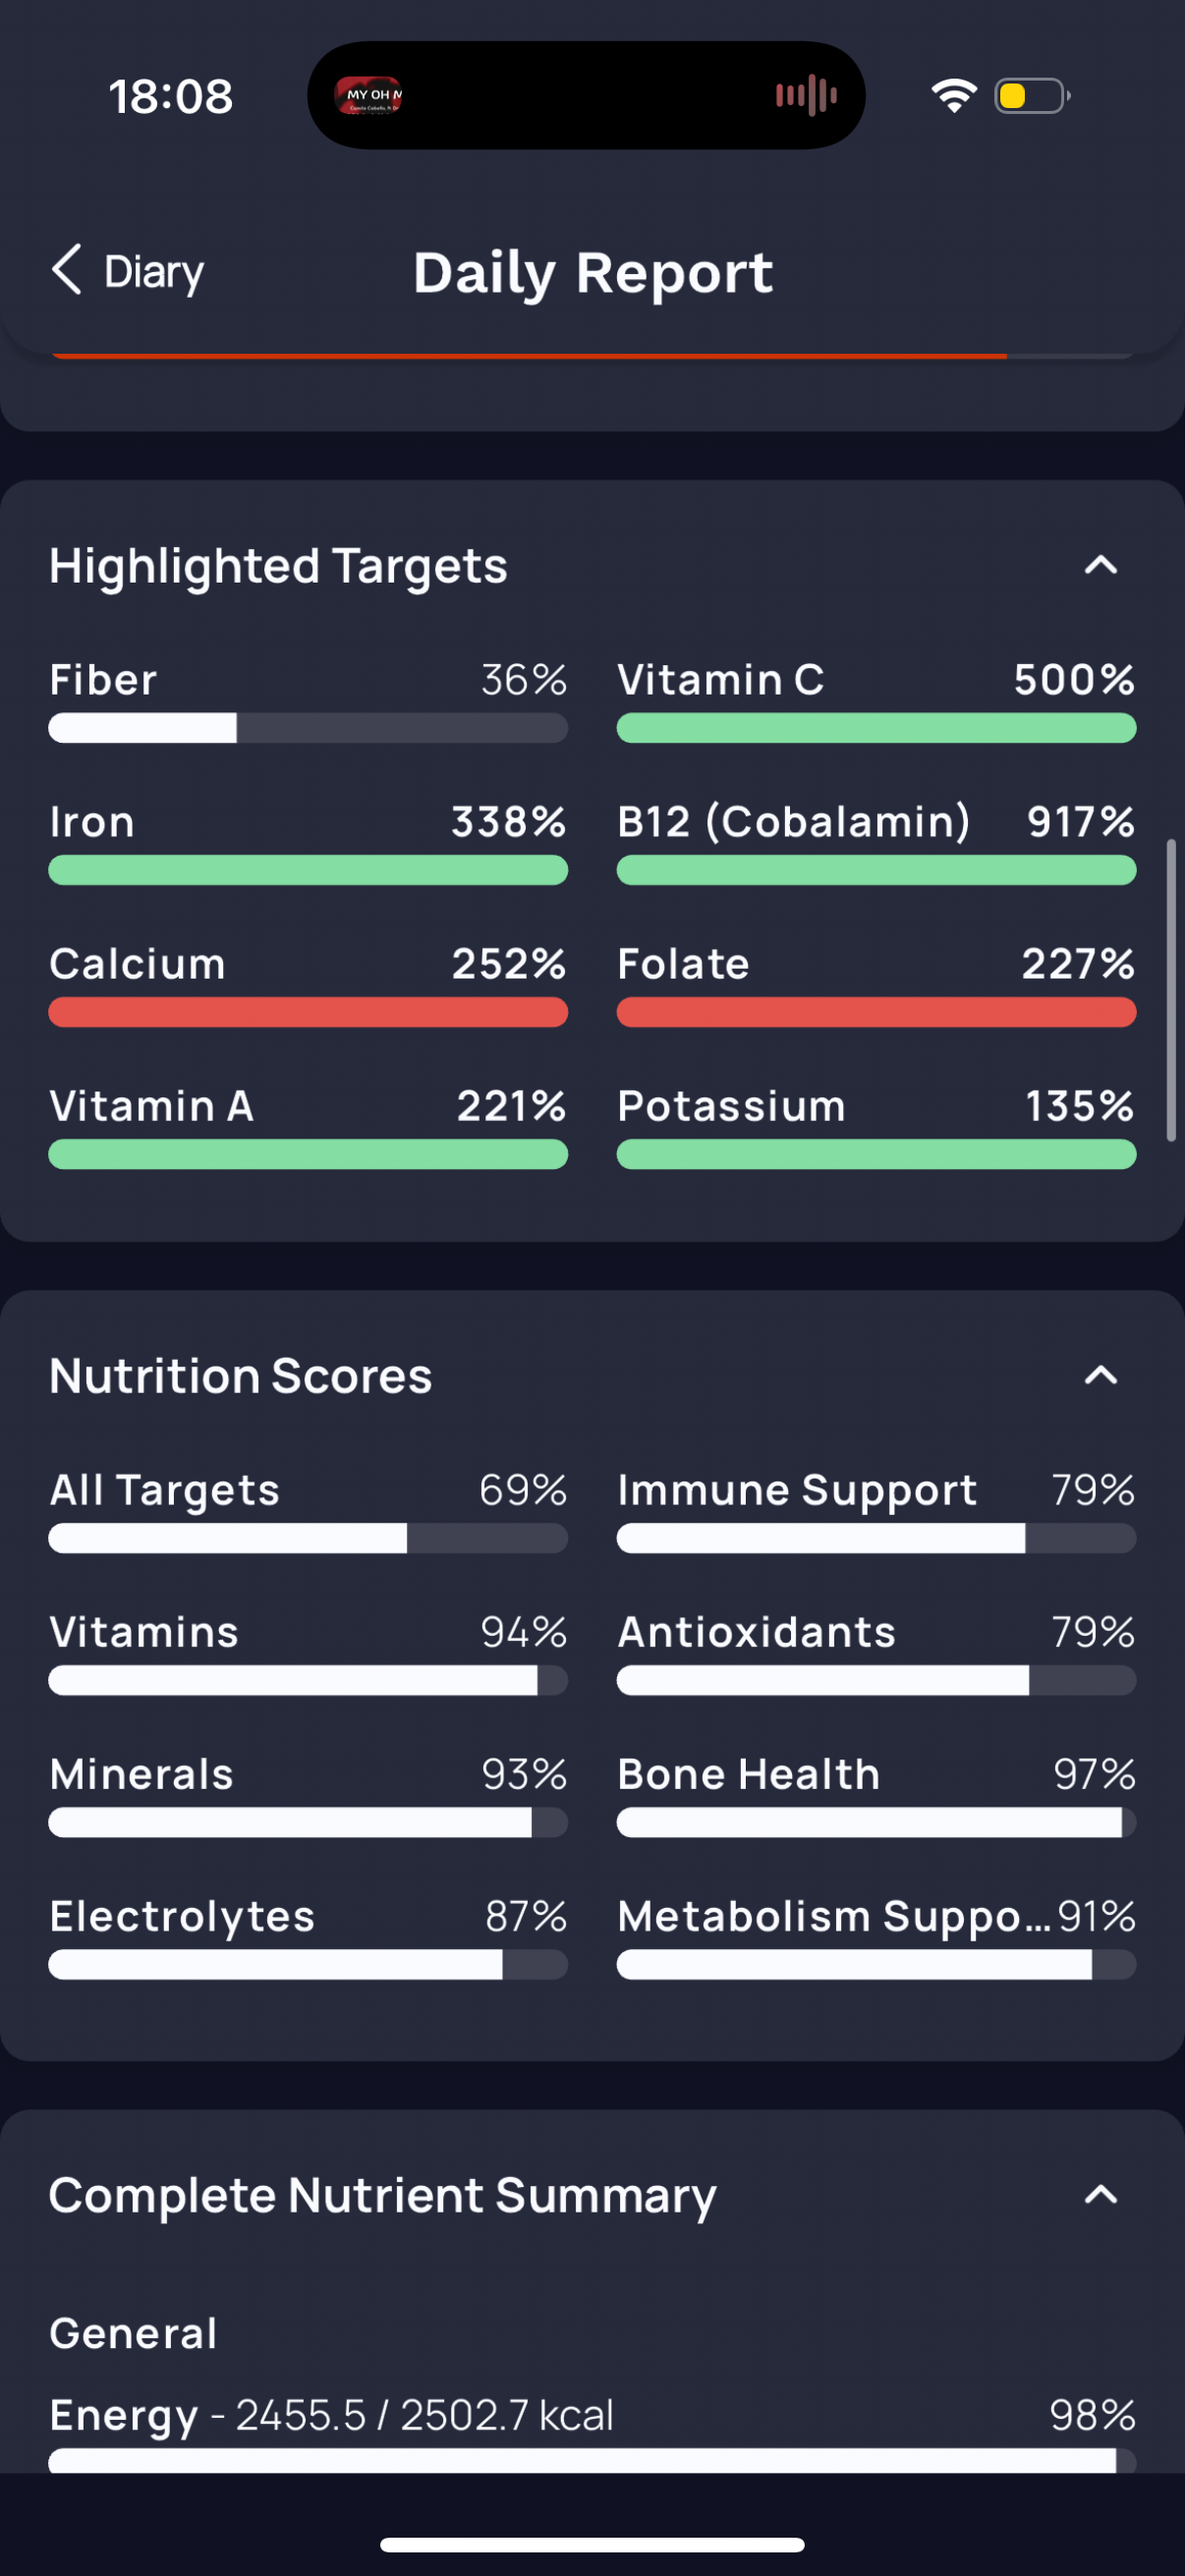
Task: Select the Iron 338% target
Action: coord(308,842)
